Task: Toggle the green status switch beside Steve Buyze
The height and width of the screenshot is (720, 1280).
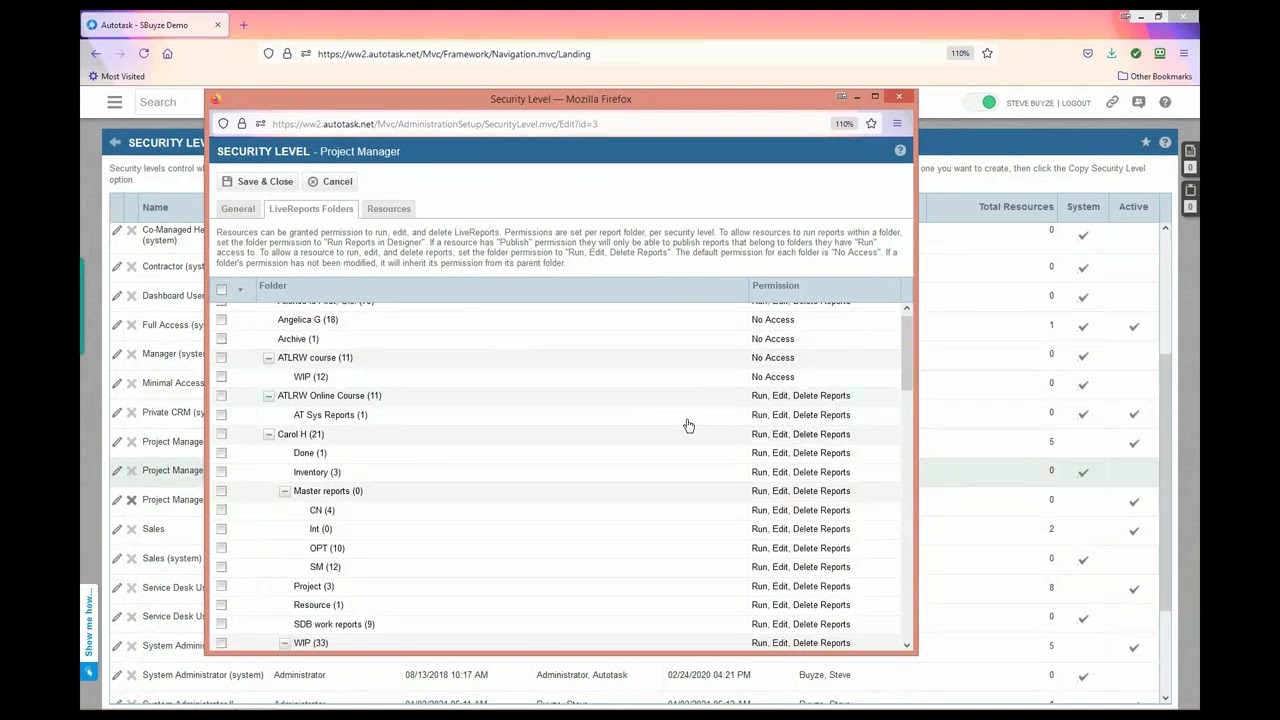Action: (x=981, y=102)
